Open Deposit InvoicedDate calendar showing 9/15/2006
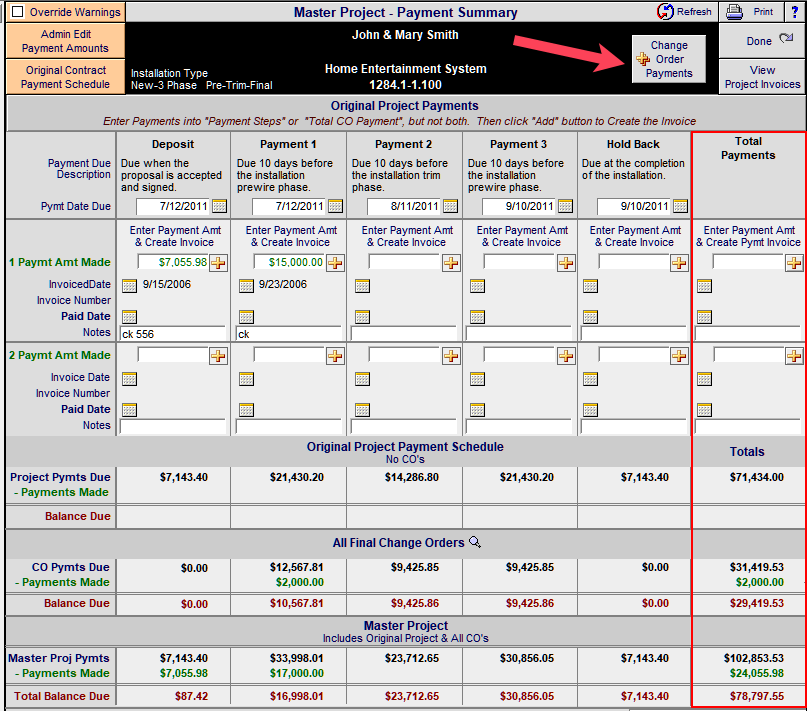This screenshot has height=711, width=807. (x=129, y=285)
